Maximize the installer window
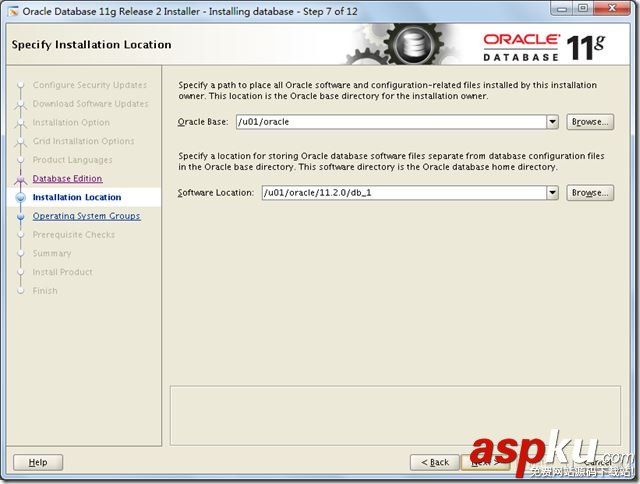The height and width of the screenshot is (484, 640). click(x=583, y=9)
